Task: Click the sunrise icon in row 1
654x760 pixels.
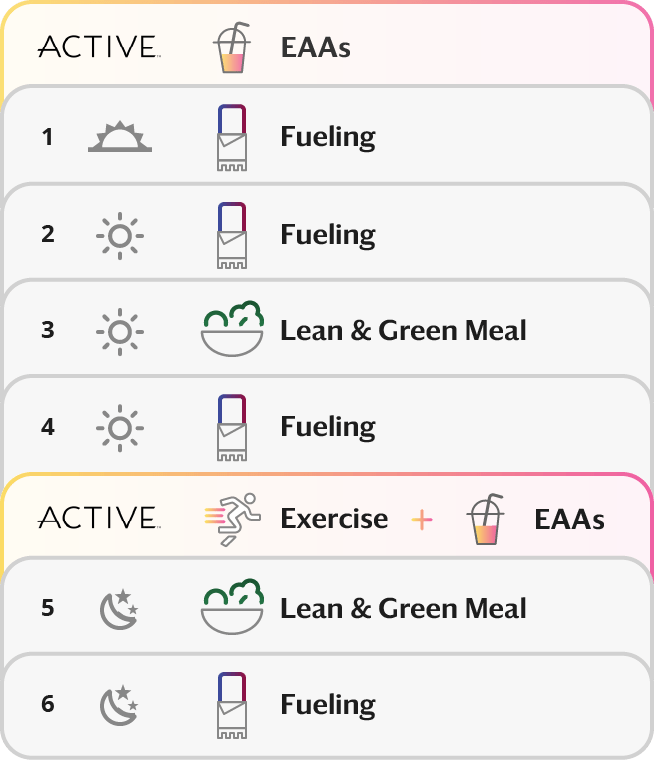Action: point(119,137)
